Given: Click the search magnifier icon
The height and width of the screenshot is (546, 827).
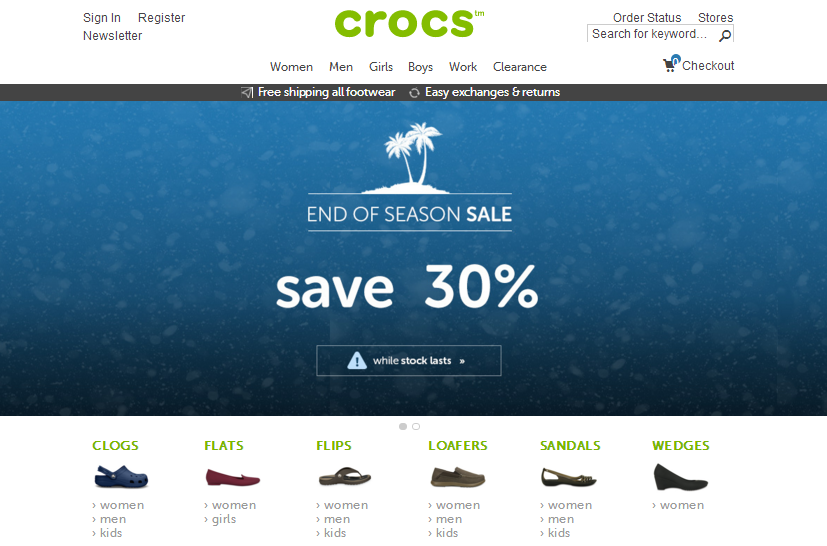Looking at the screenshot, I should coord(725,35).
